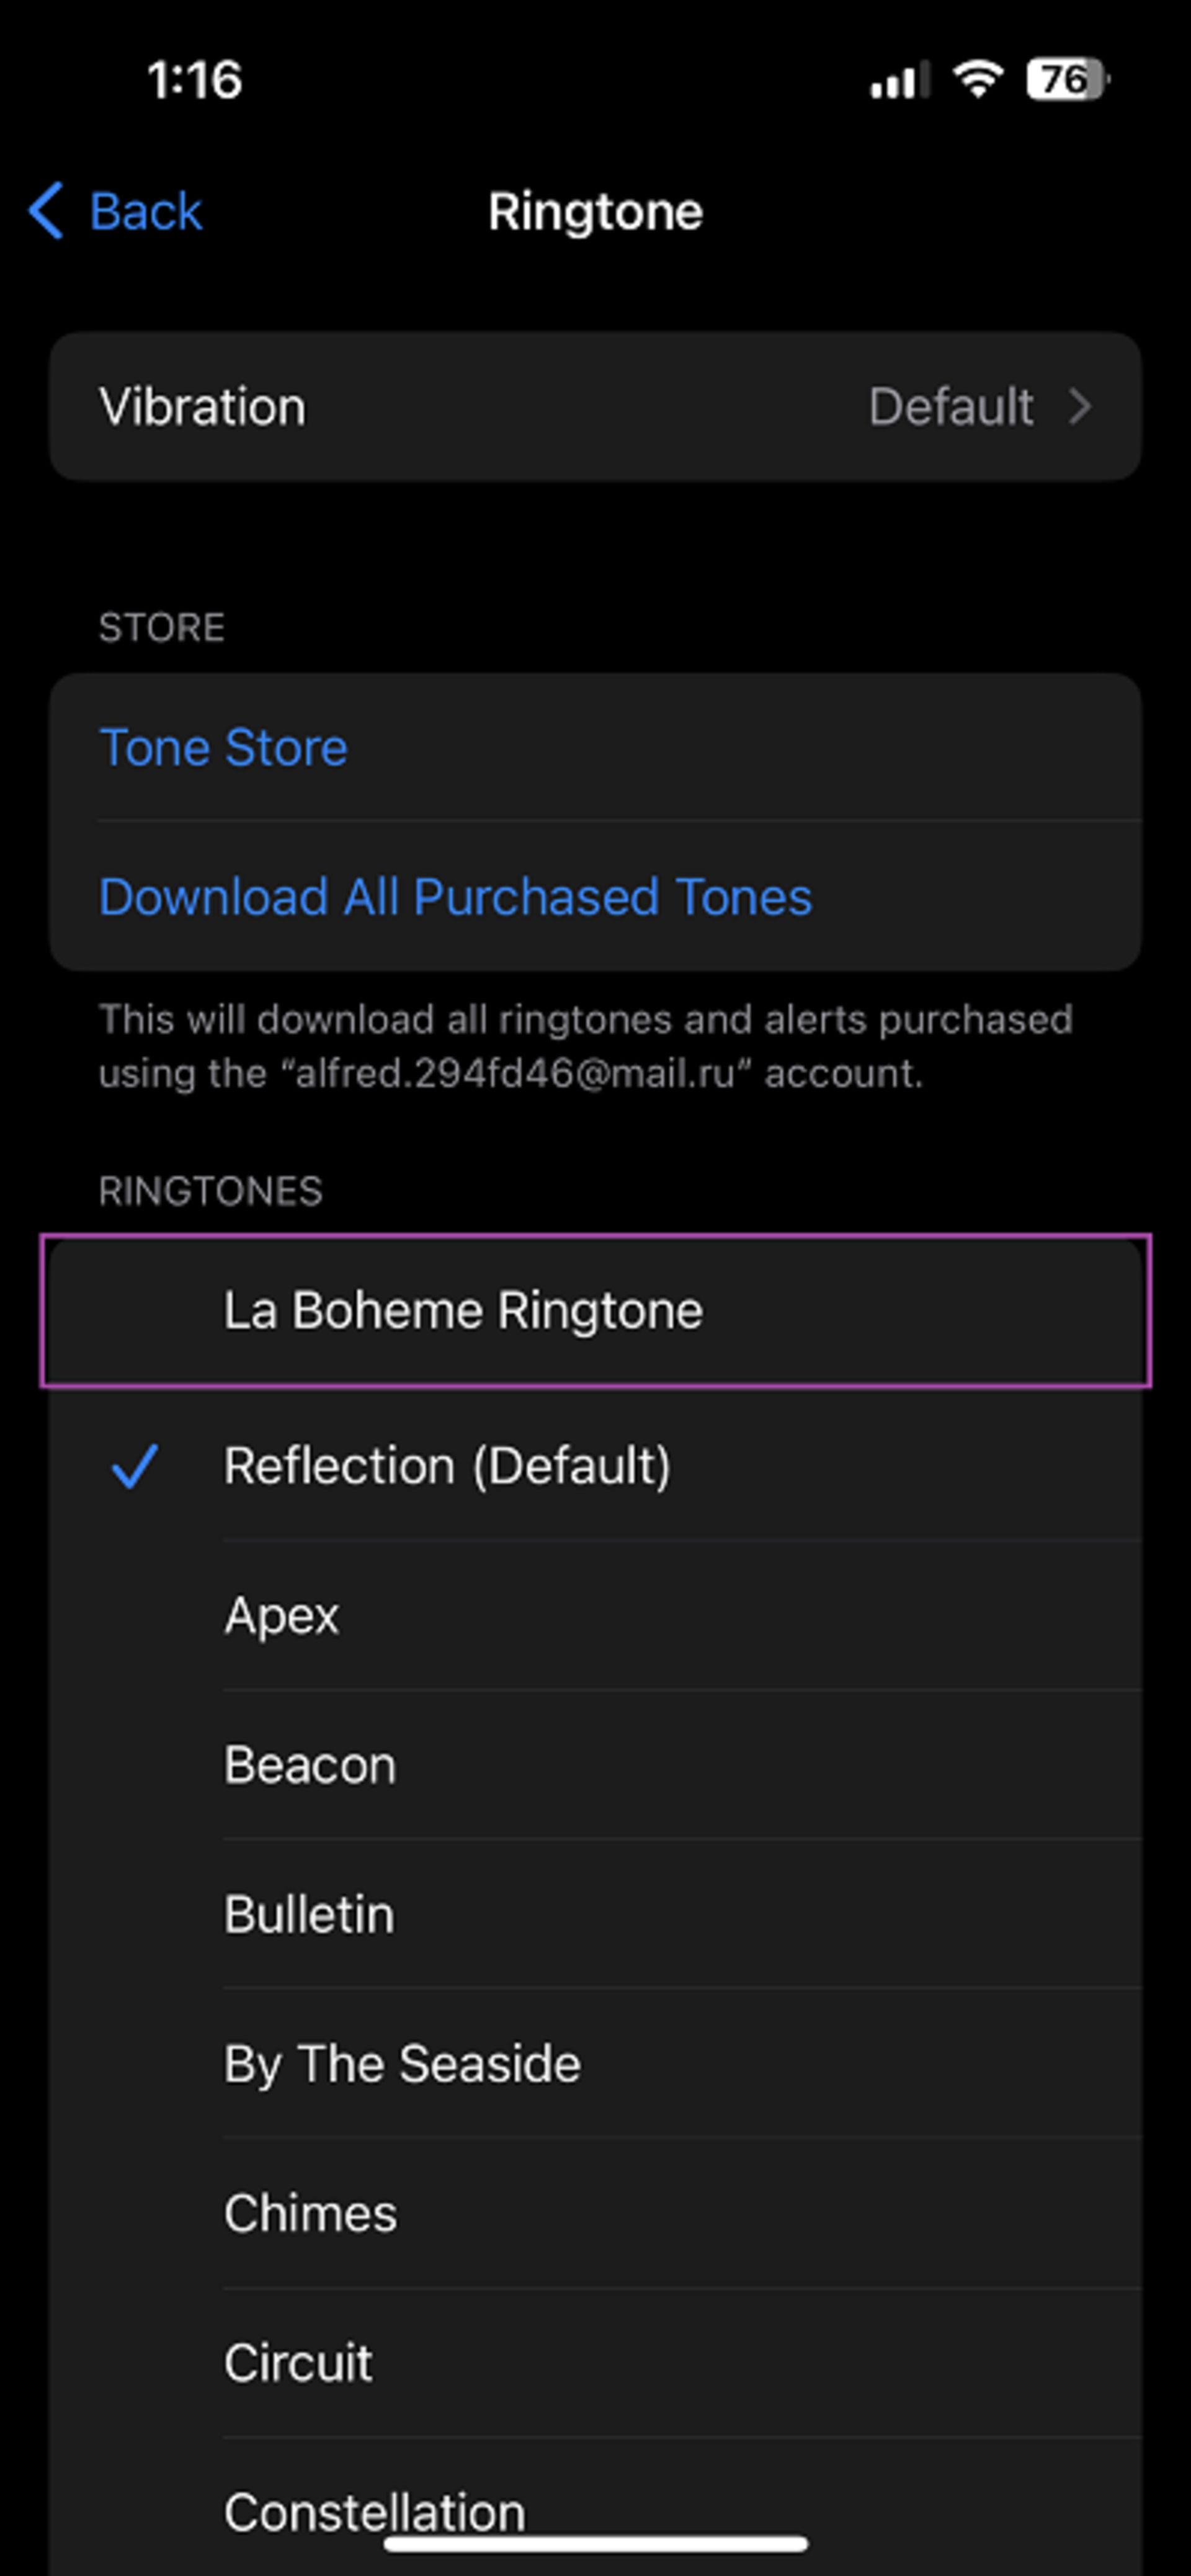Select the Circuit ringtone
The image size is (1191, 2576).
298,2363
